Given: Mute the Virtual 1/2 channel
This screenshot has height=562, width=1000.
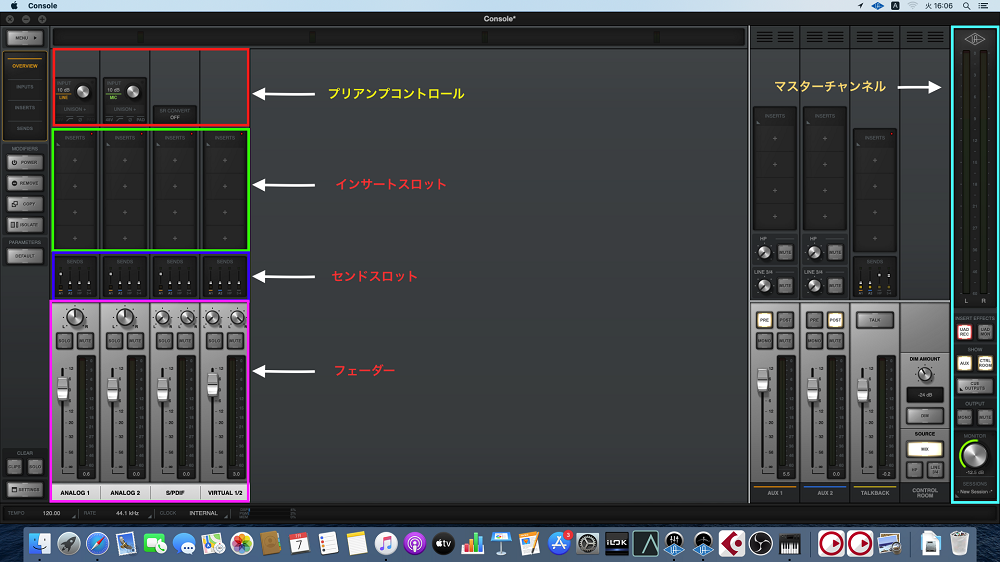Looking at the screenshot, I should pyautogui.click(x=235, y=341).
